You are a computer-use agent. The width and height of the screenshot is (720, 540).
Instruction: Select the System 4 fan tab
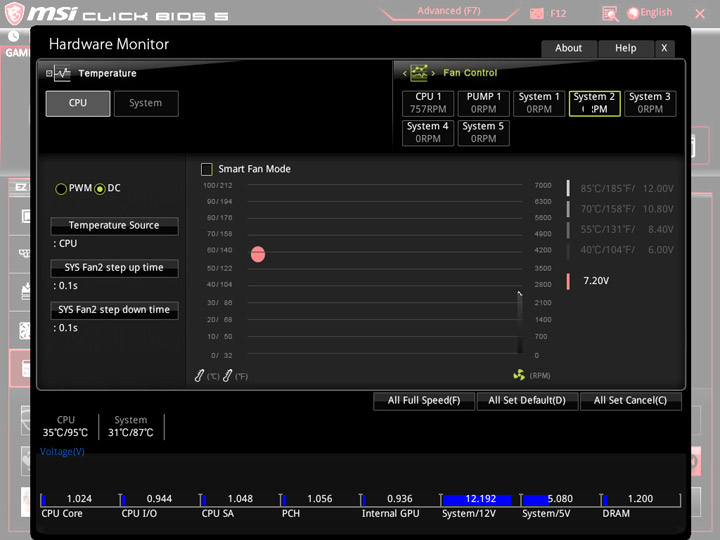(x=428, y=133)
